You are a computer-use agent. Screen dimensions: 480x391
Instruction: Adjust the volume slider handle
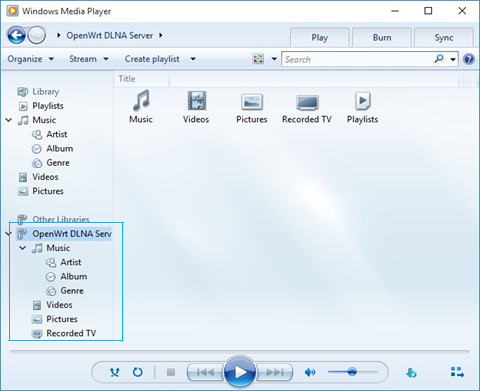(x=352, y=372)
